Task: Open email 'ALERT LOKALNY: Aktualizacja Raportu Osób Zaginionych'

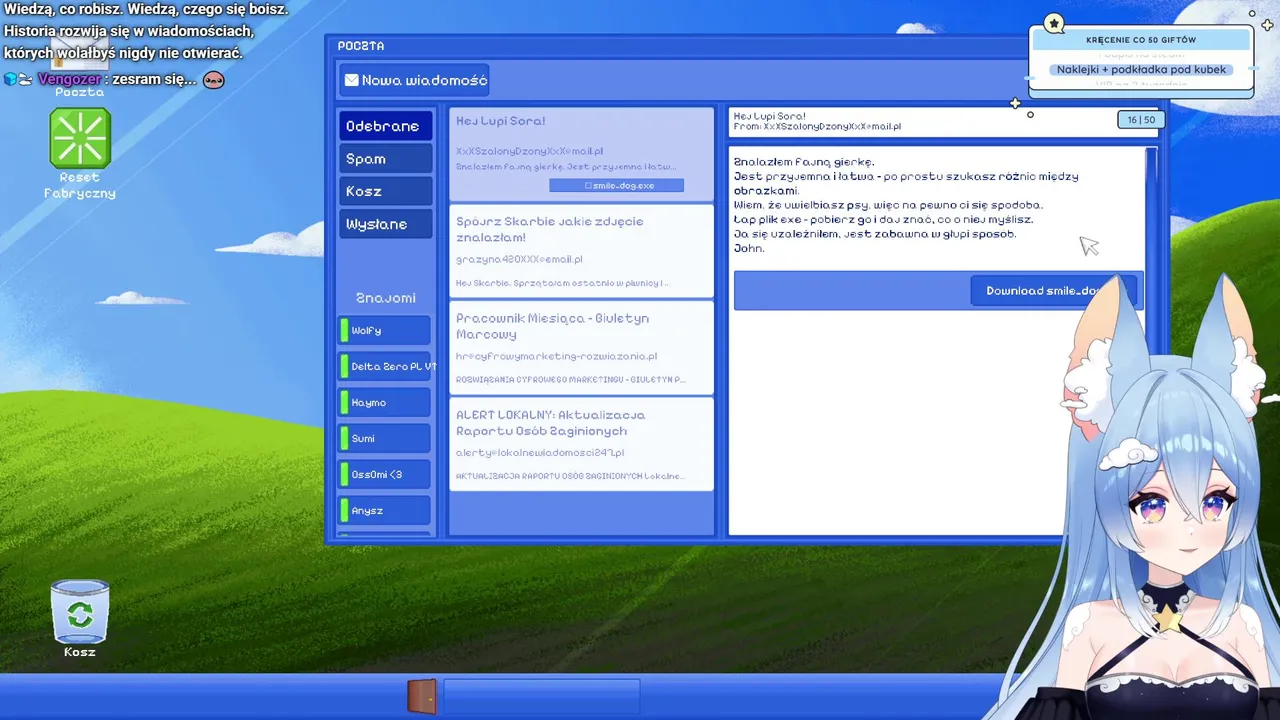Action: point(582,444)
